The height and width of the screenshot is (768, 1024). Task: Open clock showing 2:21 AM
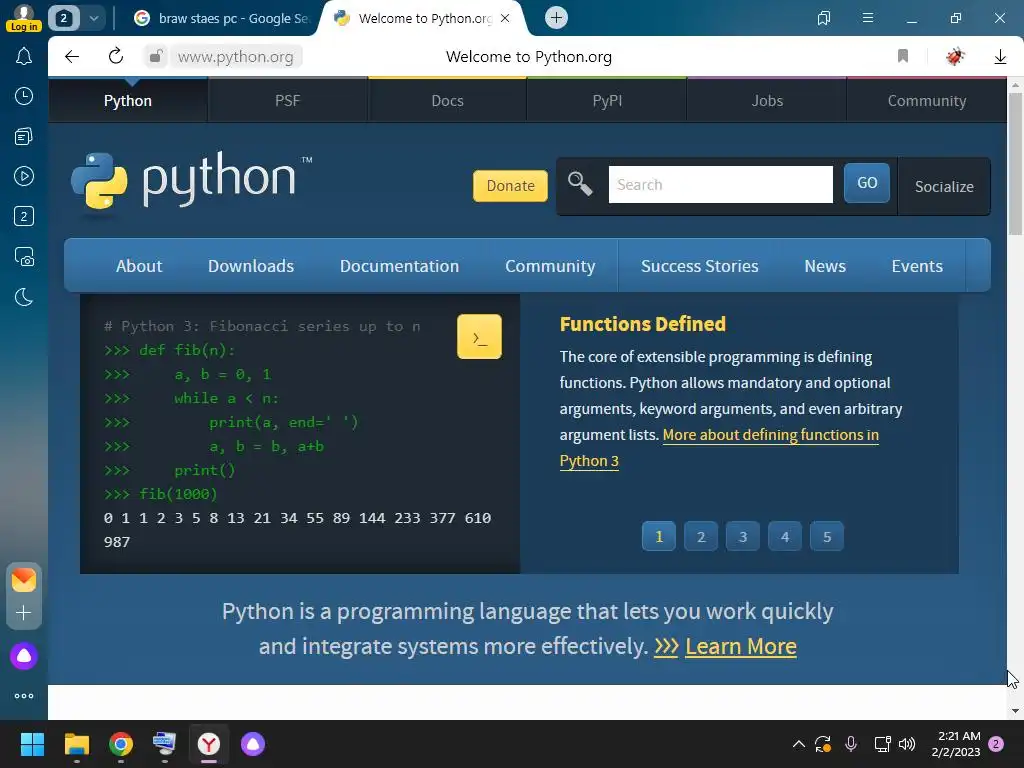pos(956,744)
